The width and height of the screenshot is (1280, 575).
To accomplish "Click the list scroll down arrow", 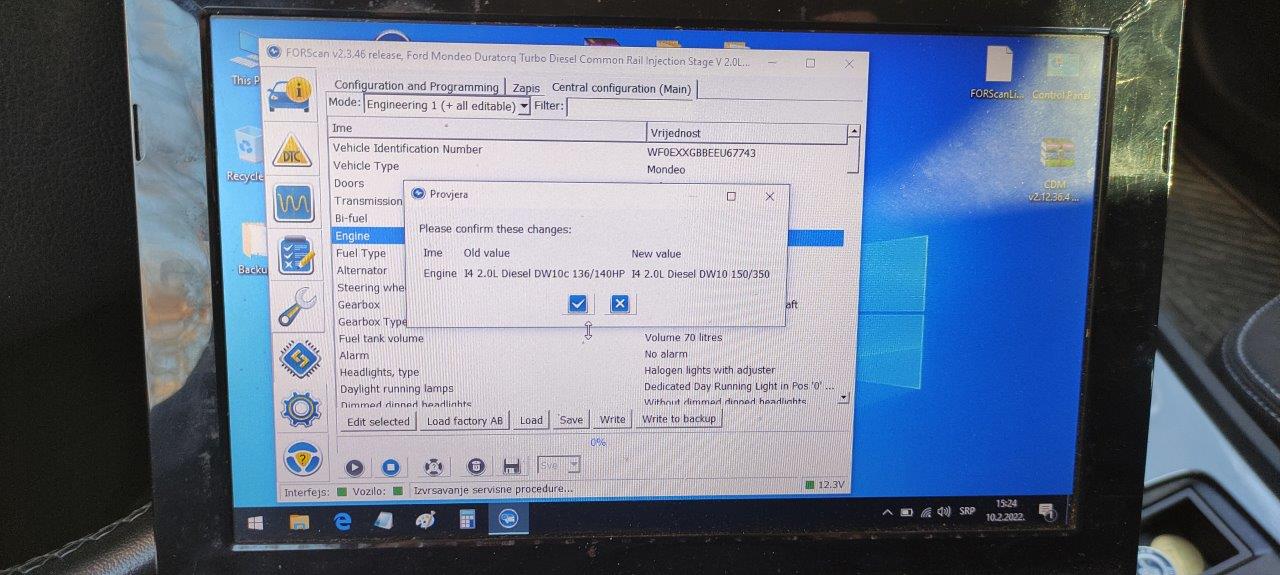I will 843,397.
